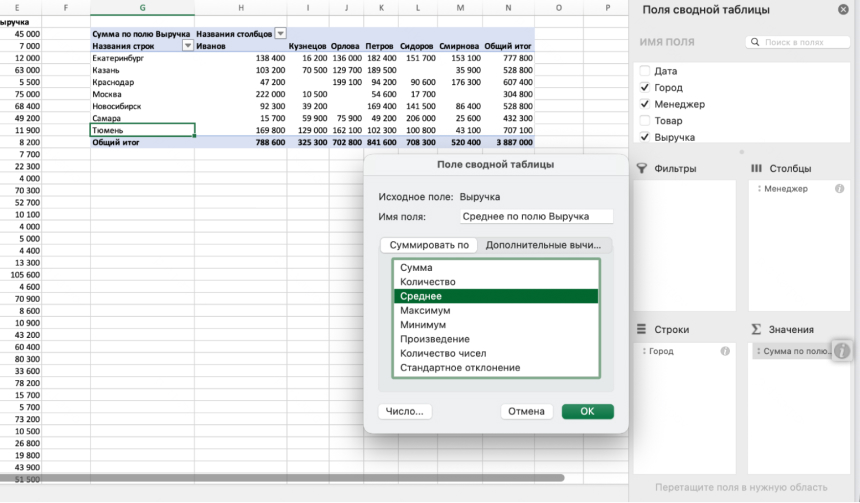Open info for Сумма по полю in Значения

tap(842, 351)
